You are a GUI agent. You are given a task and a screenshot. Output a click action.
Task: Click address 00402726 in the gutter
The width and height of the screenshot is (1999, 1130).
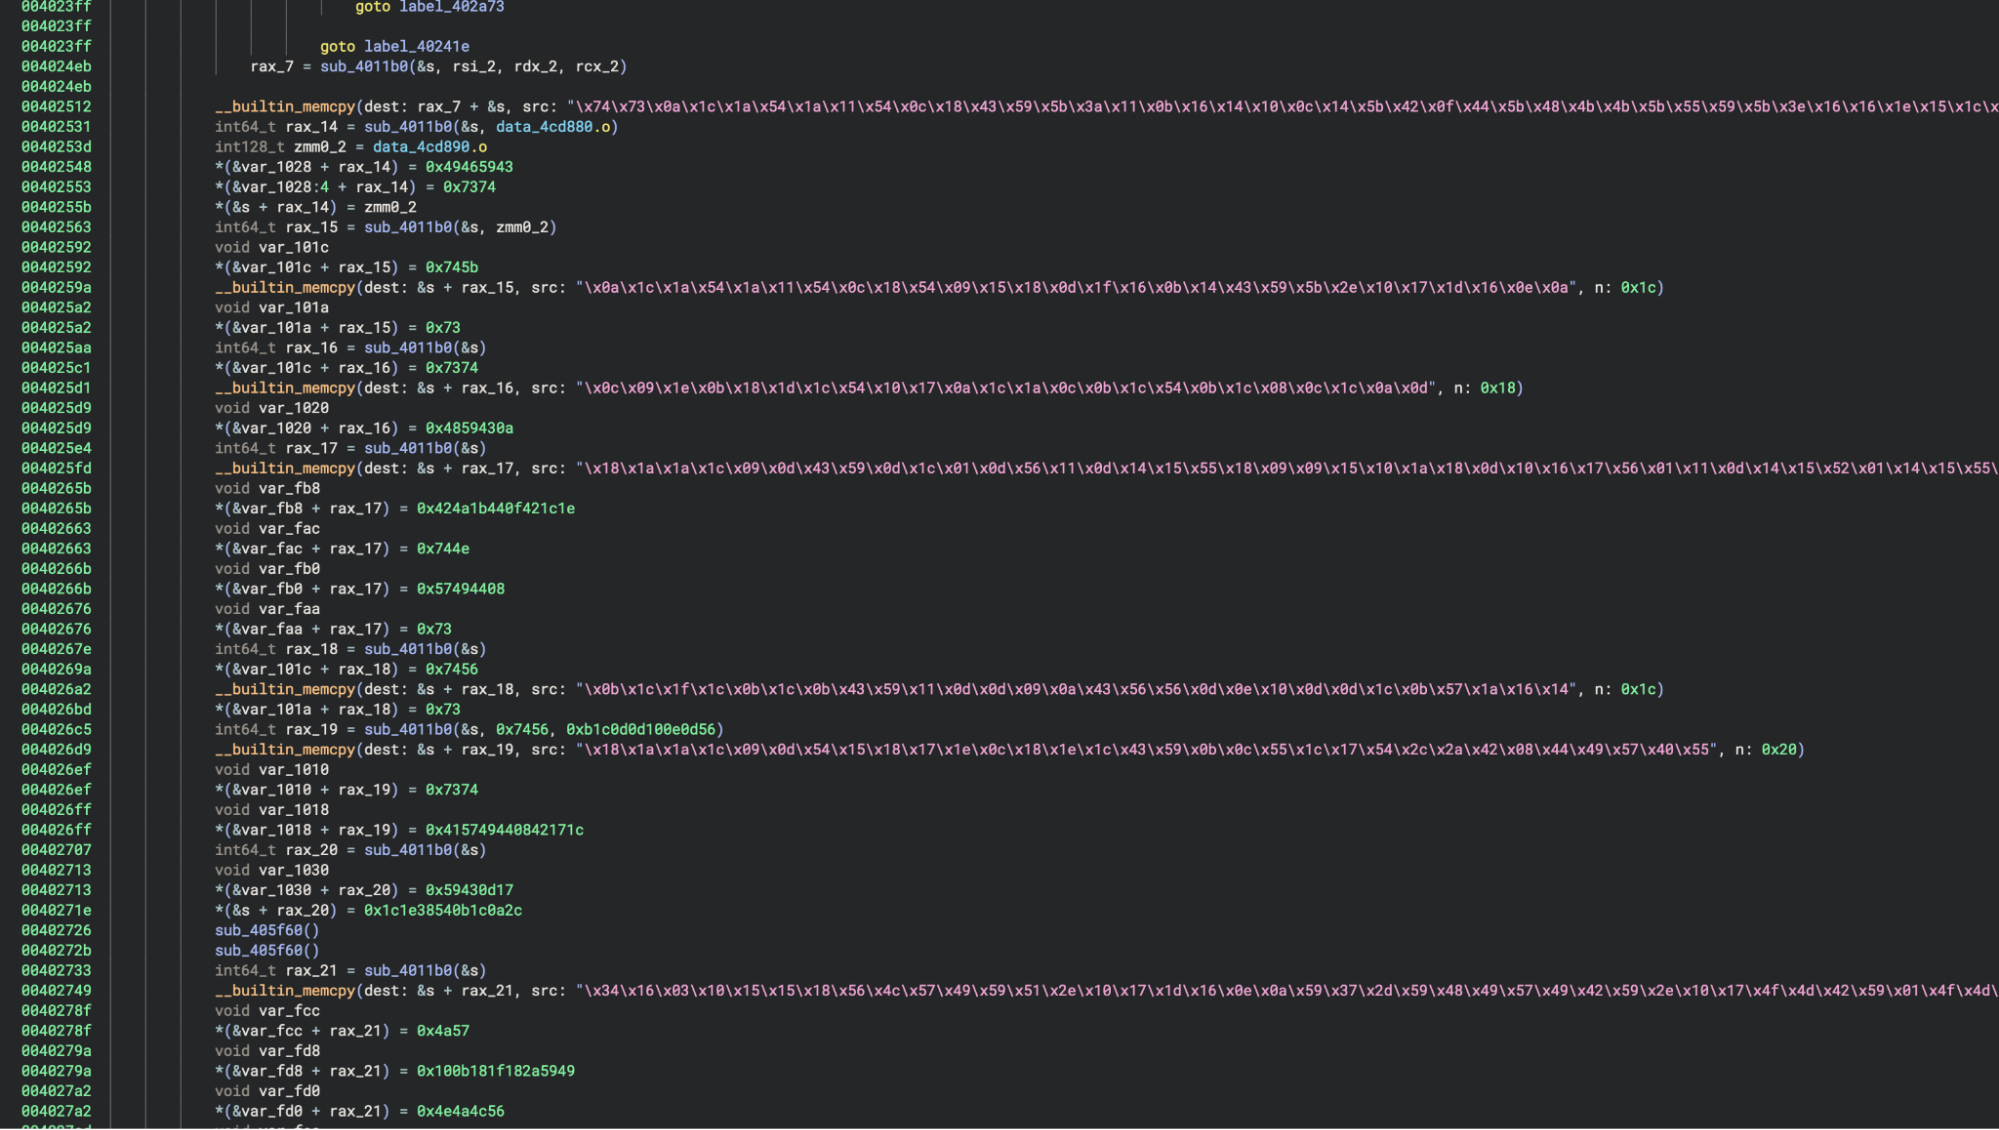56,930
